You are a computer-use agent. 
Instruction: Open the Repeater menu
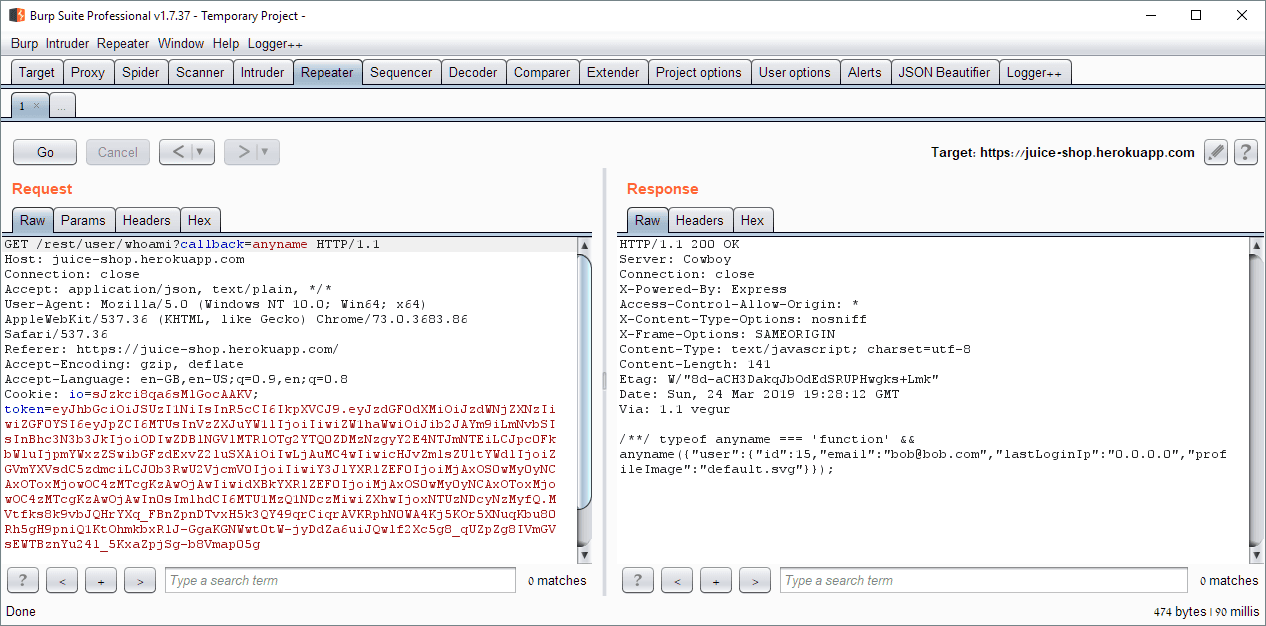coord(123,43)
